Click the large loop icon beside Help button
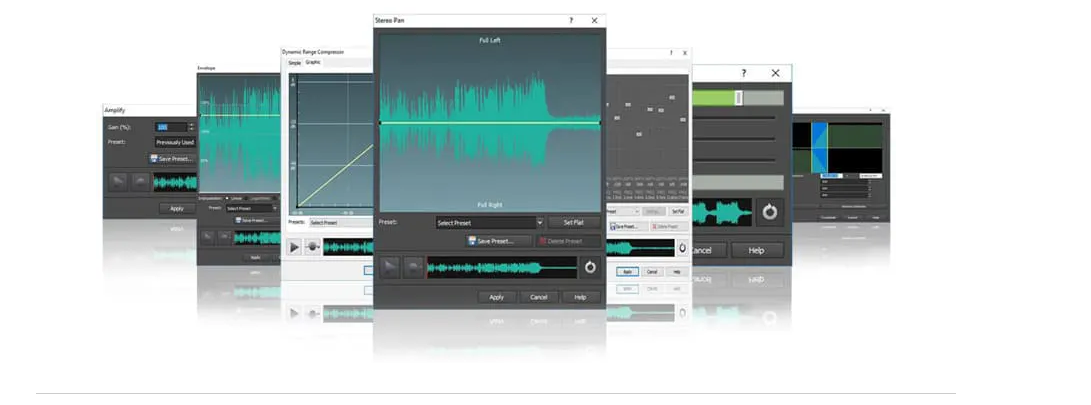This screenshot has width=1091, height=405. (x=769, y=212)
